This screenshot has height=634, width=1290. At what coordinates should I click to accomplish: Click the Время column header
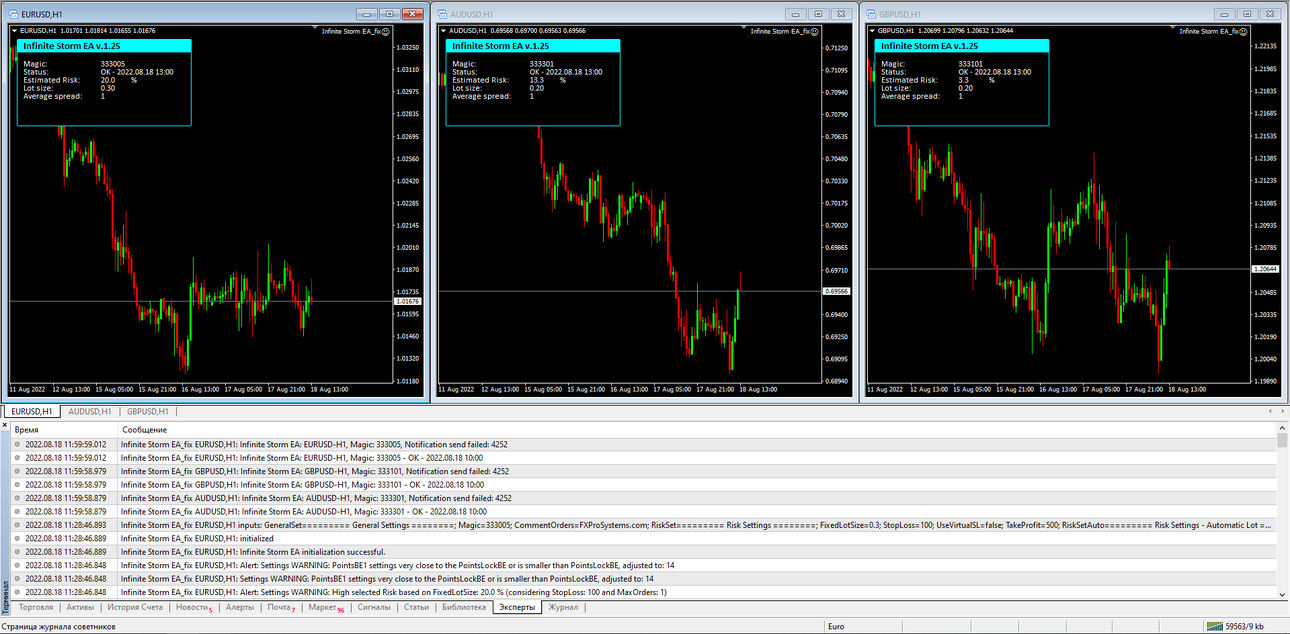[x=62, y=429]
